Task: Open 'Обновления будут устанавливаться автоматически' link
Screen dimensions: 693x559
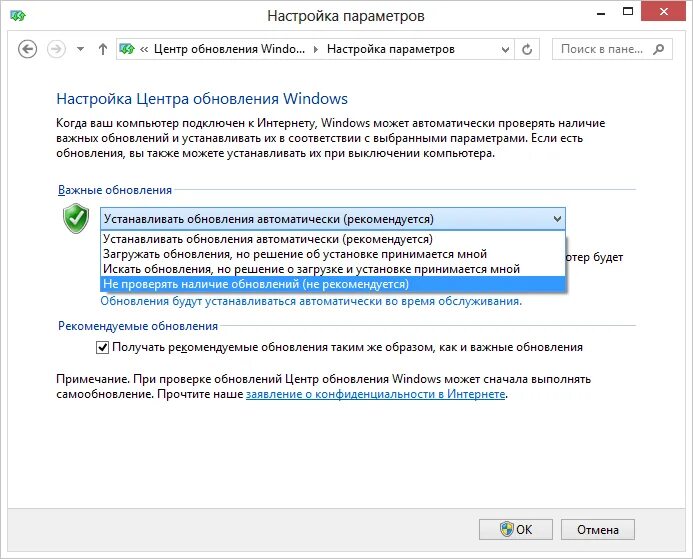Action: (311, 301)
